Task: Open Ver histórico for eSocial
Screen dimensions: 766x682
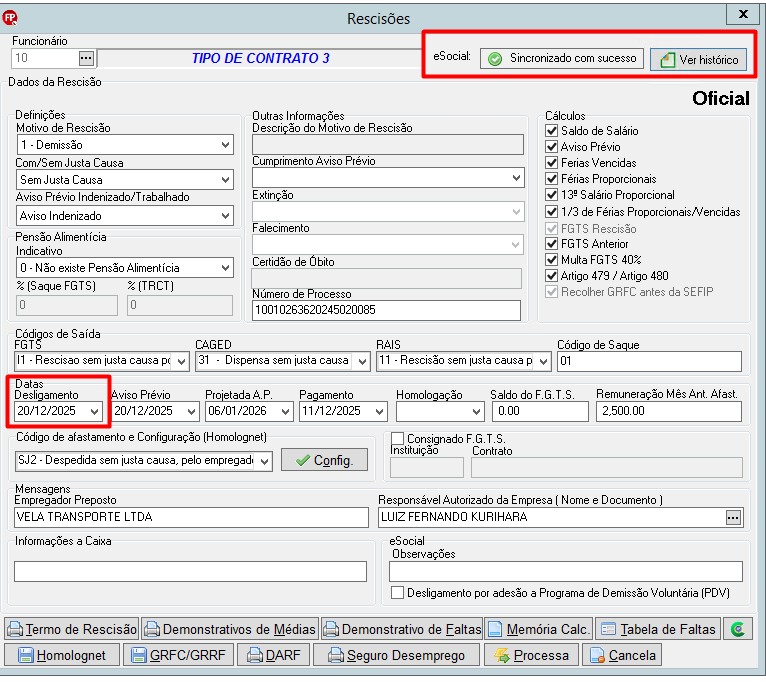Action: pos(699,60)
